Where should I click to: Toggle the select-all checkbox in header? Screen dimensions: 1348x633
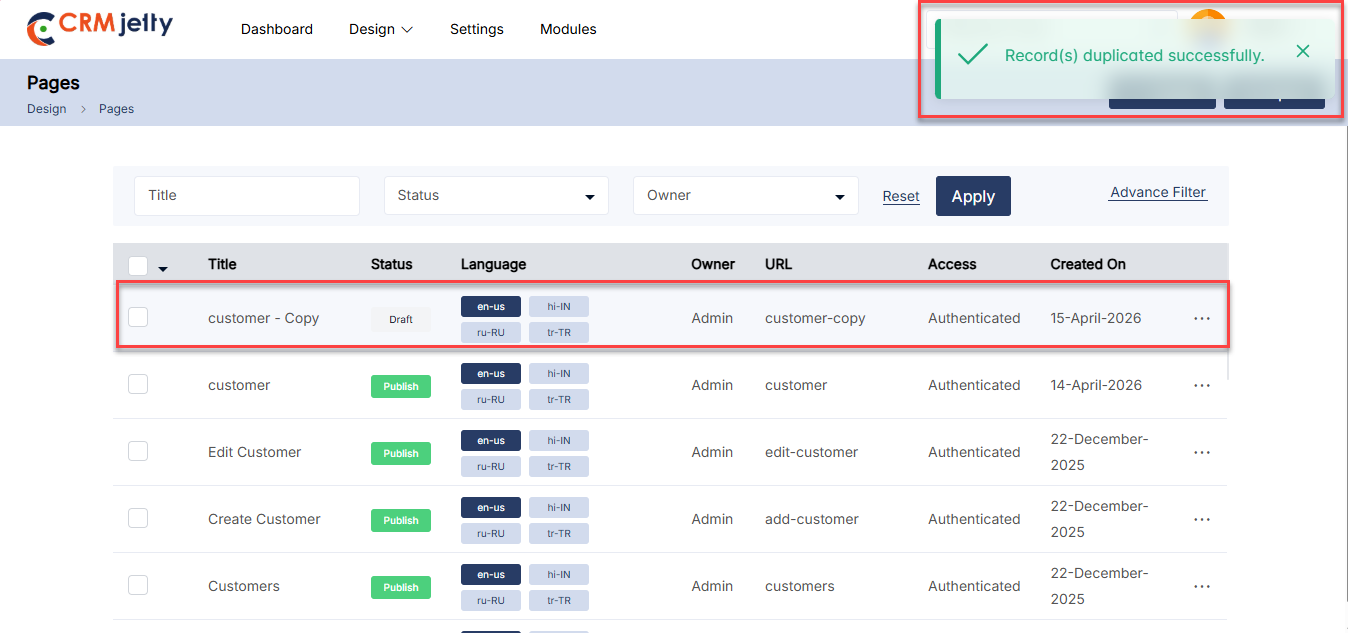(138, 265)
